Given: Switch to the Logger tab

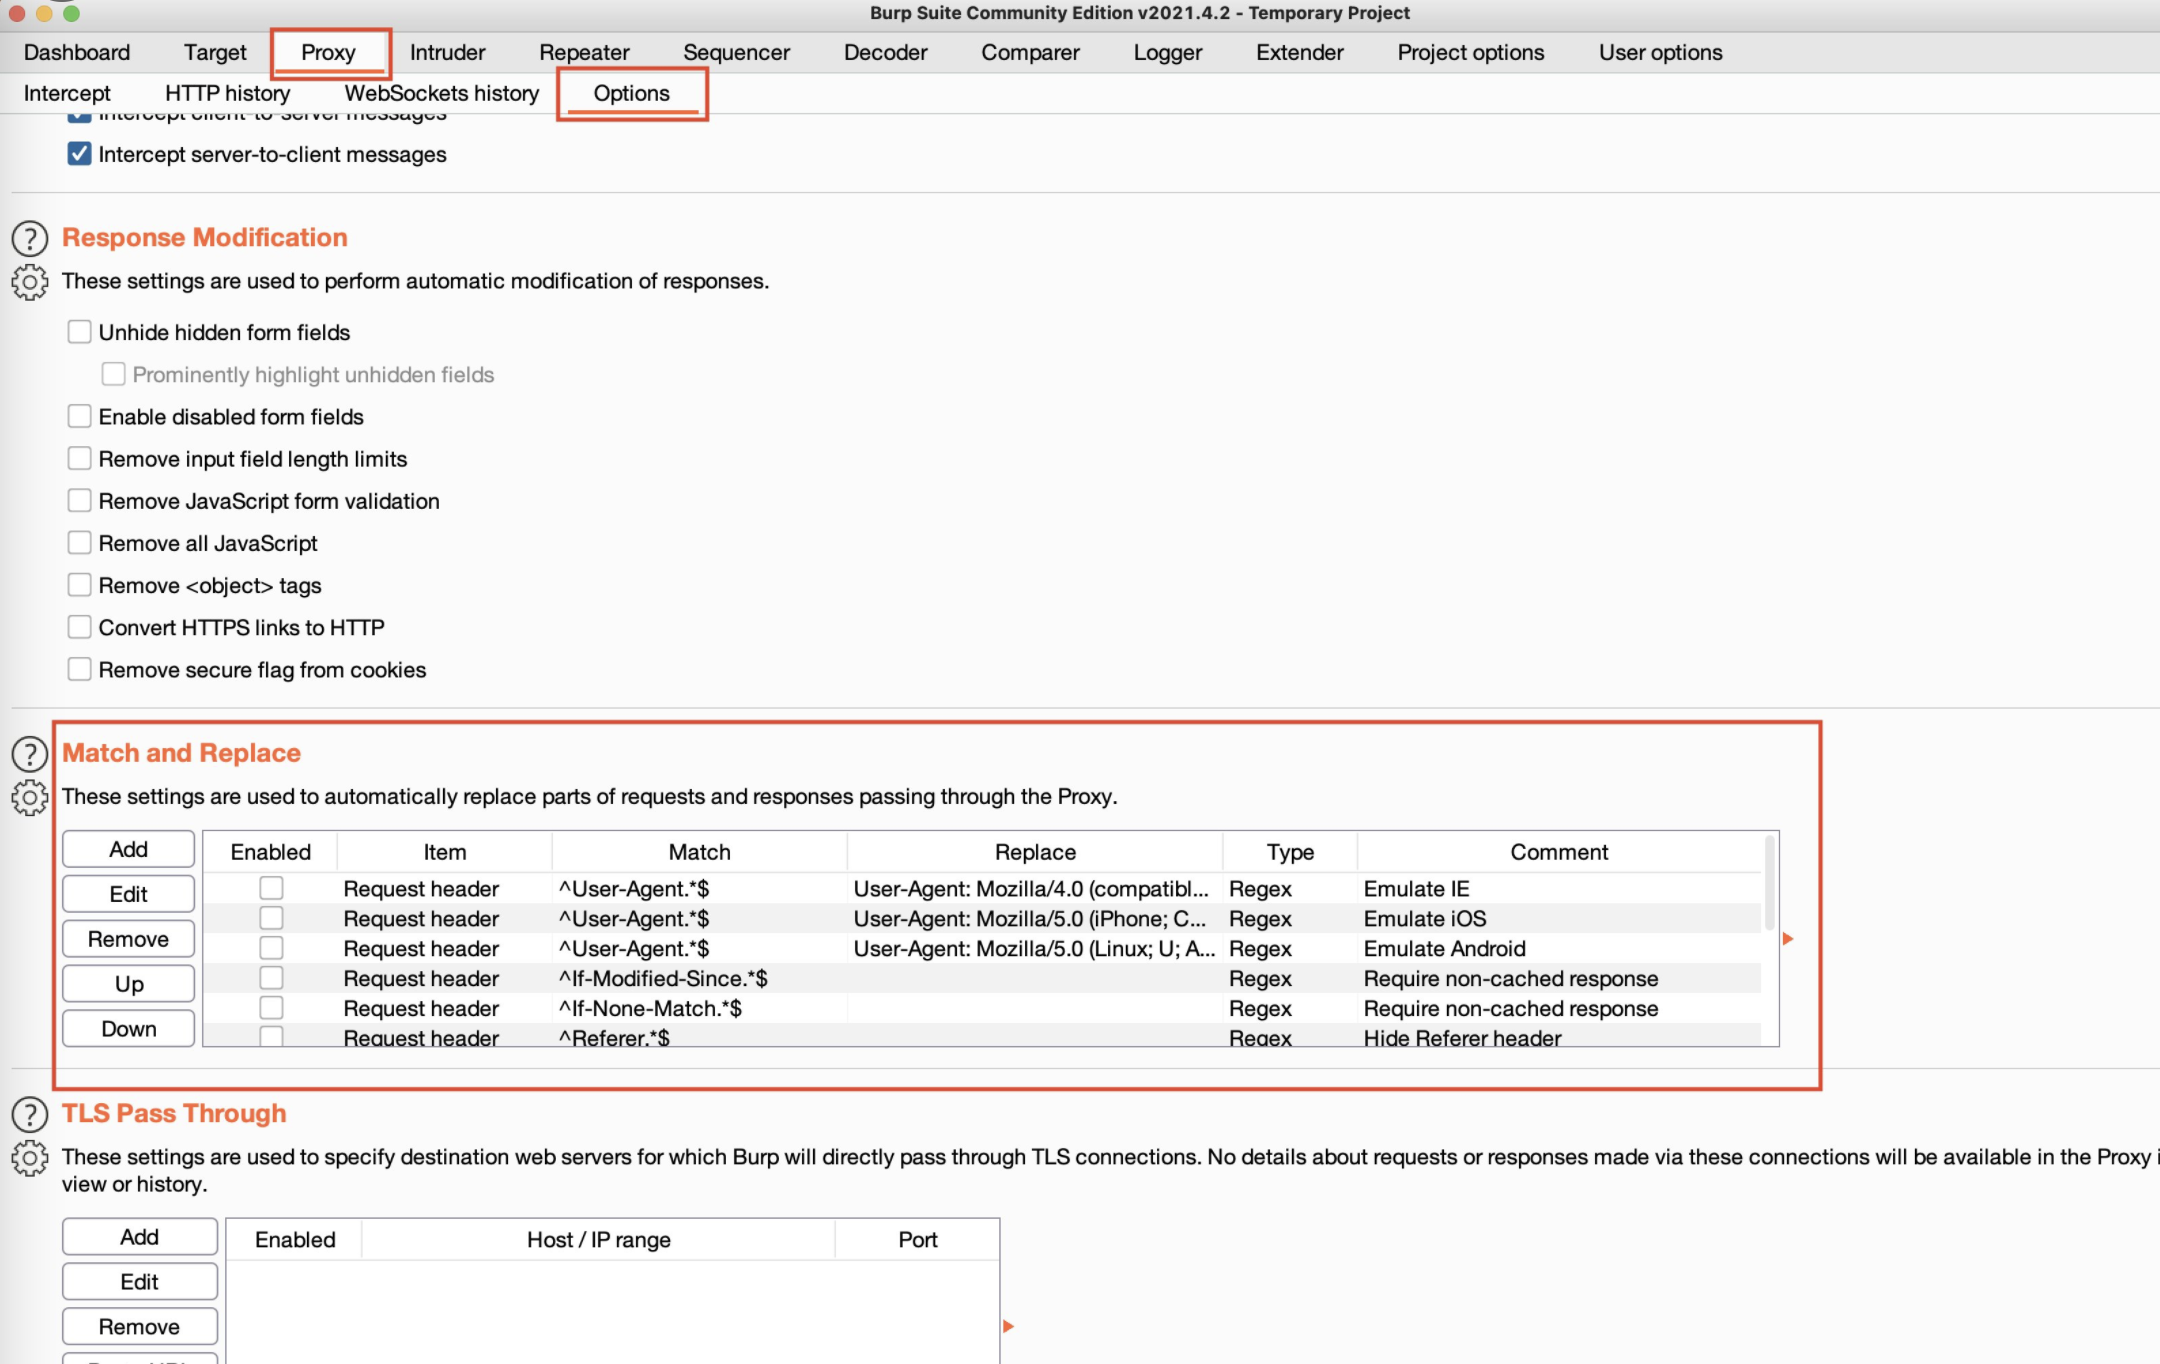Looking at the screenshot, I should (1167, 52).
